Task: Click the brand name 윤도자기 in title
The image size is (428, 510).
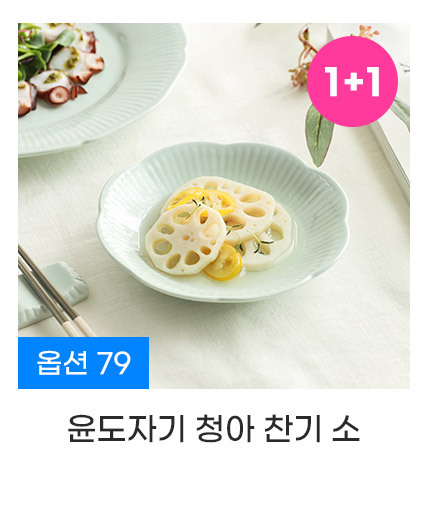Action: coord(126,428)
